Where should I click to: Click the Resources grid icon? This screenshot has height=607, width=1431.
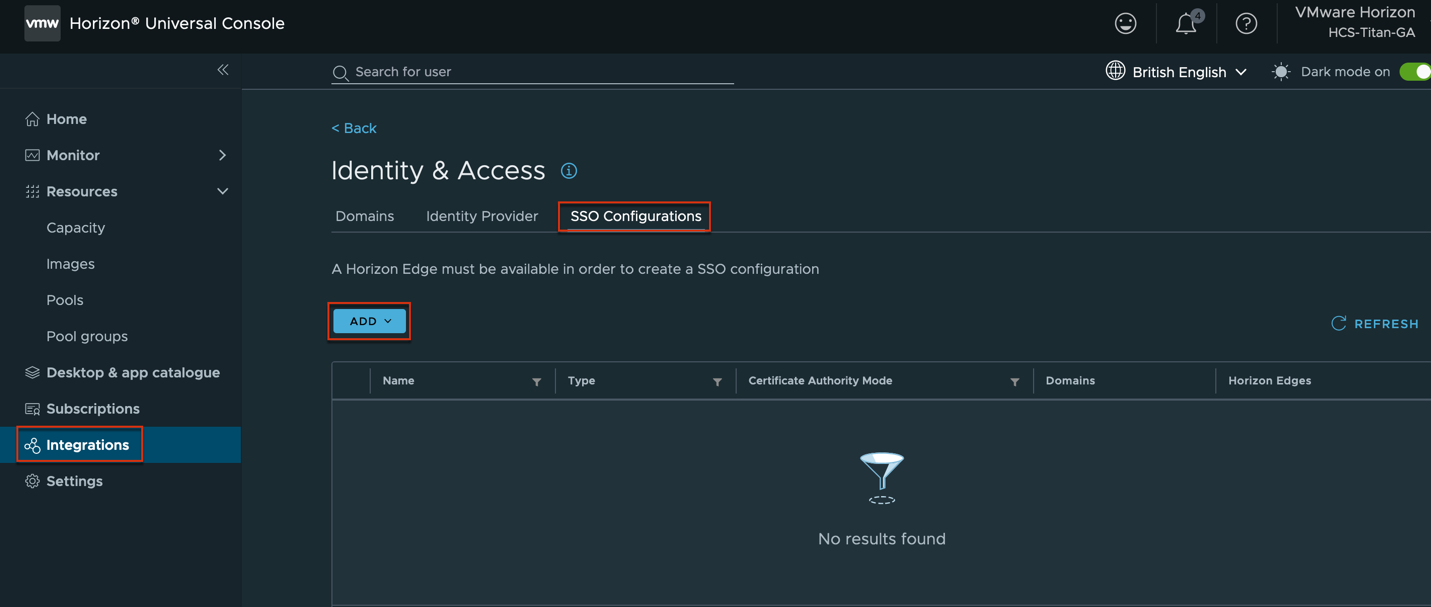(x=32, y=191)
